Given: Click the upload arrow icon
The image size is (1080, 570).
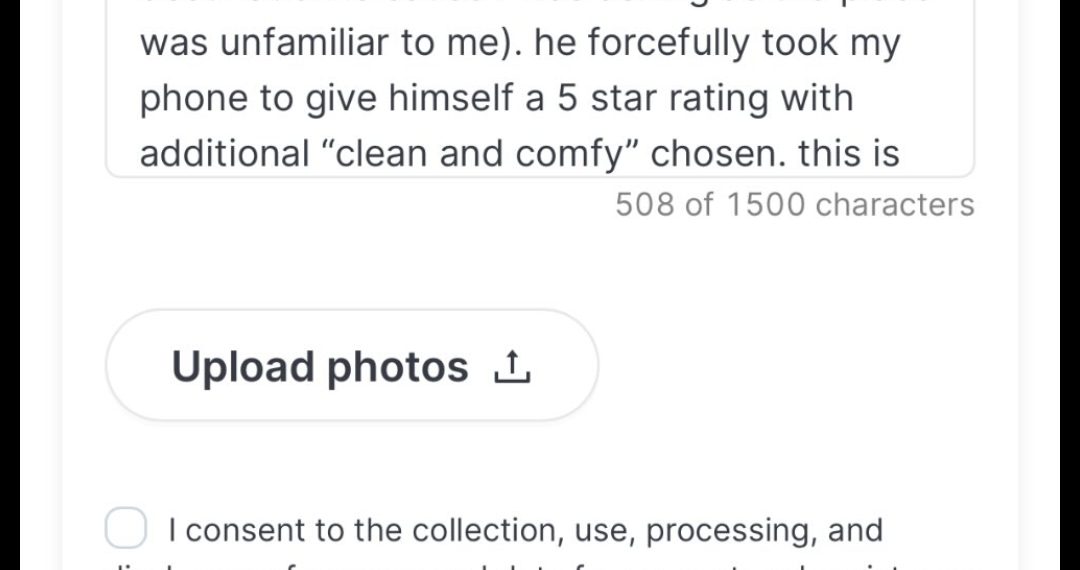Looking at the screenshot, I should [511, 368].
